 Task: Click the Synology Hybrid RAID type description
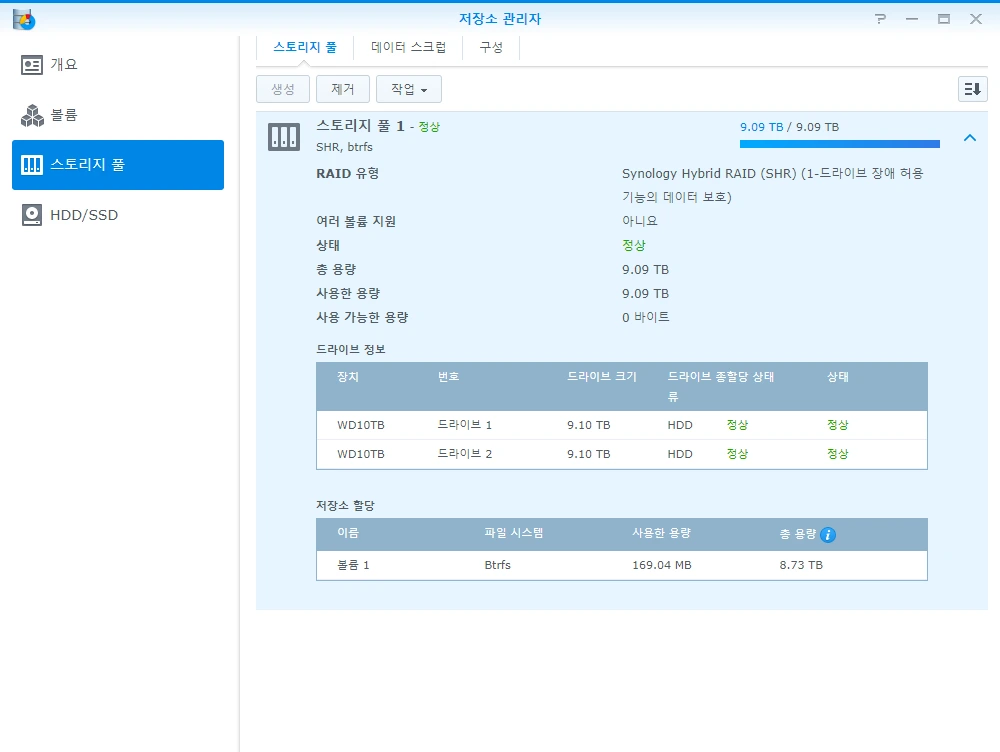click(x=772, y=185)
